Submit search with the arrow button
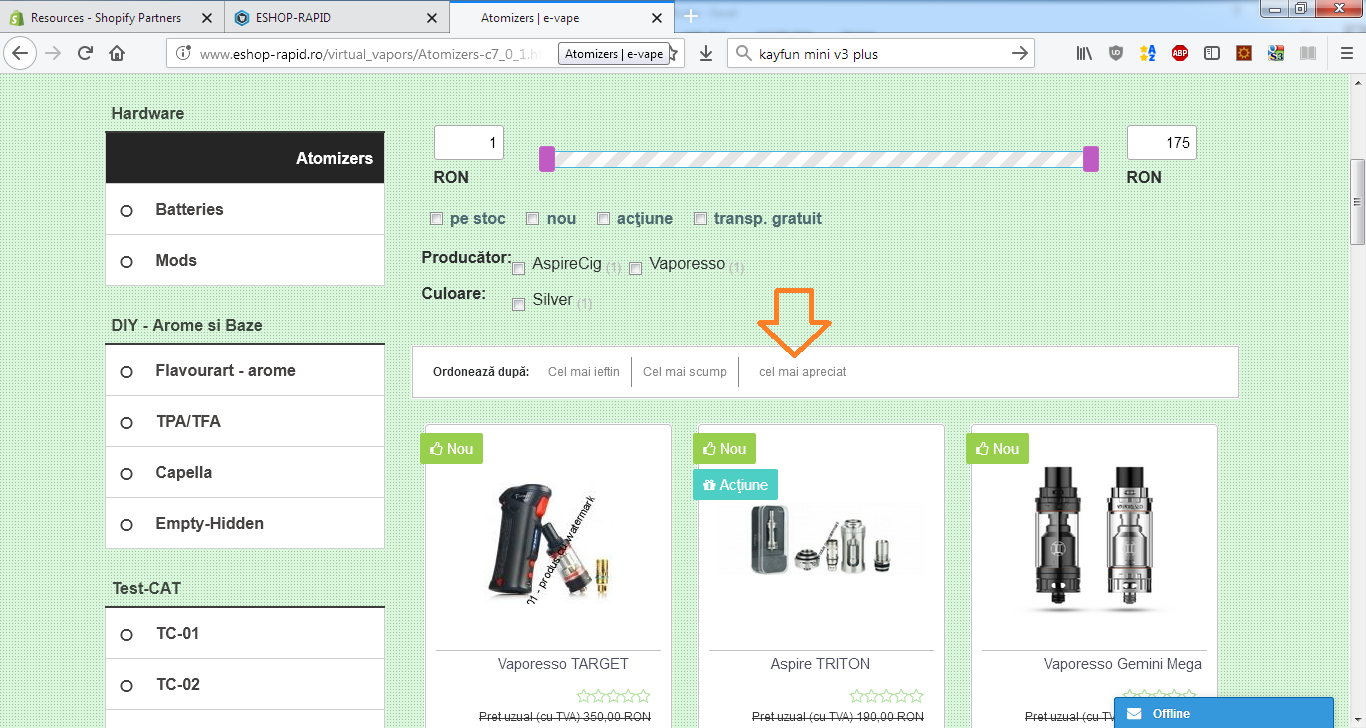 pos(1020,54)
